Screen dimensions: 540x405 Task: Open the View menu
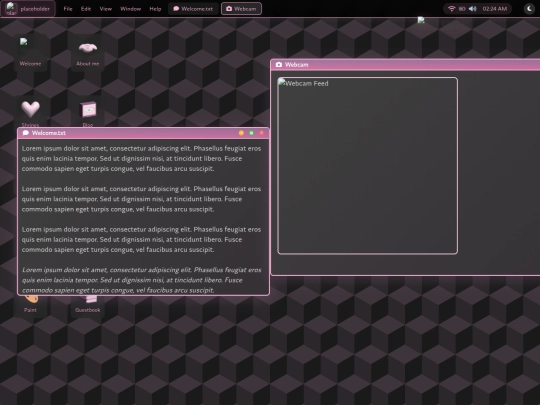105,9
